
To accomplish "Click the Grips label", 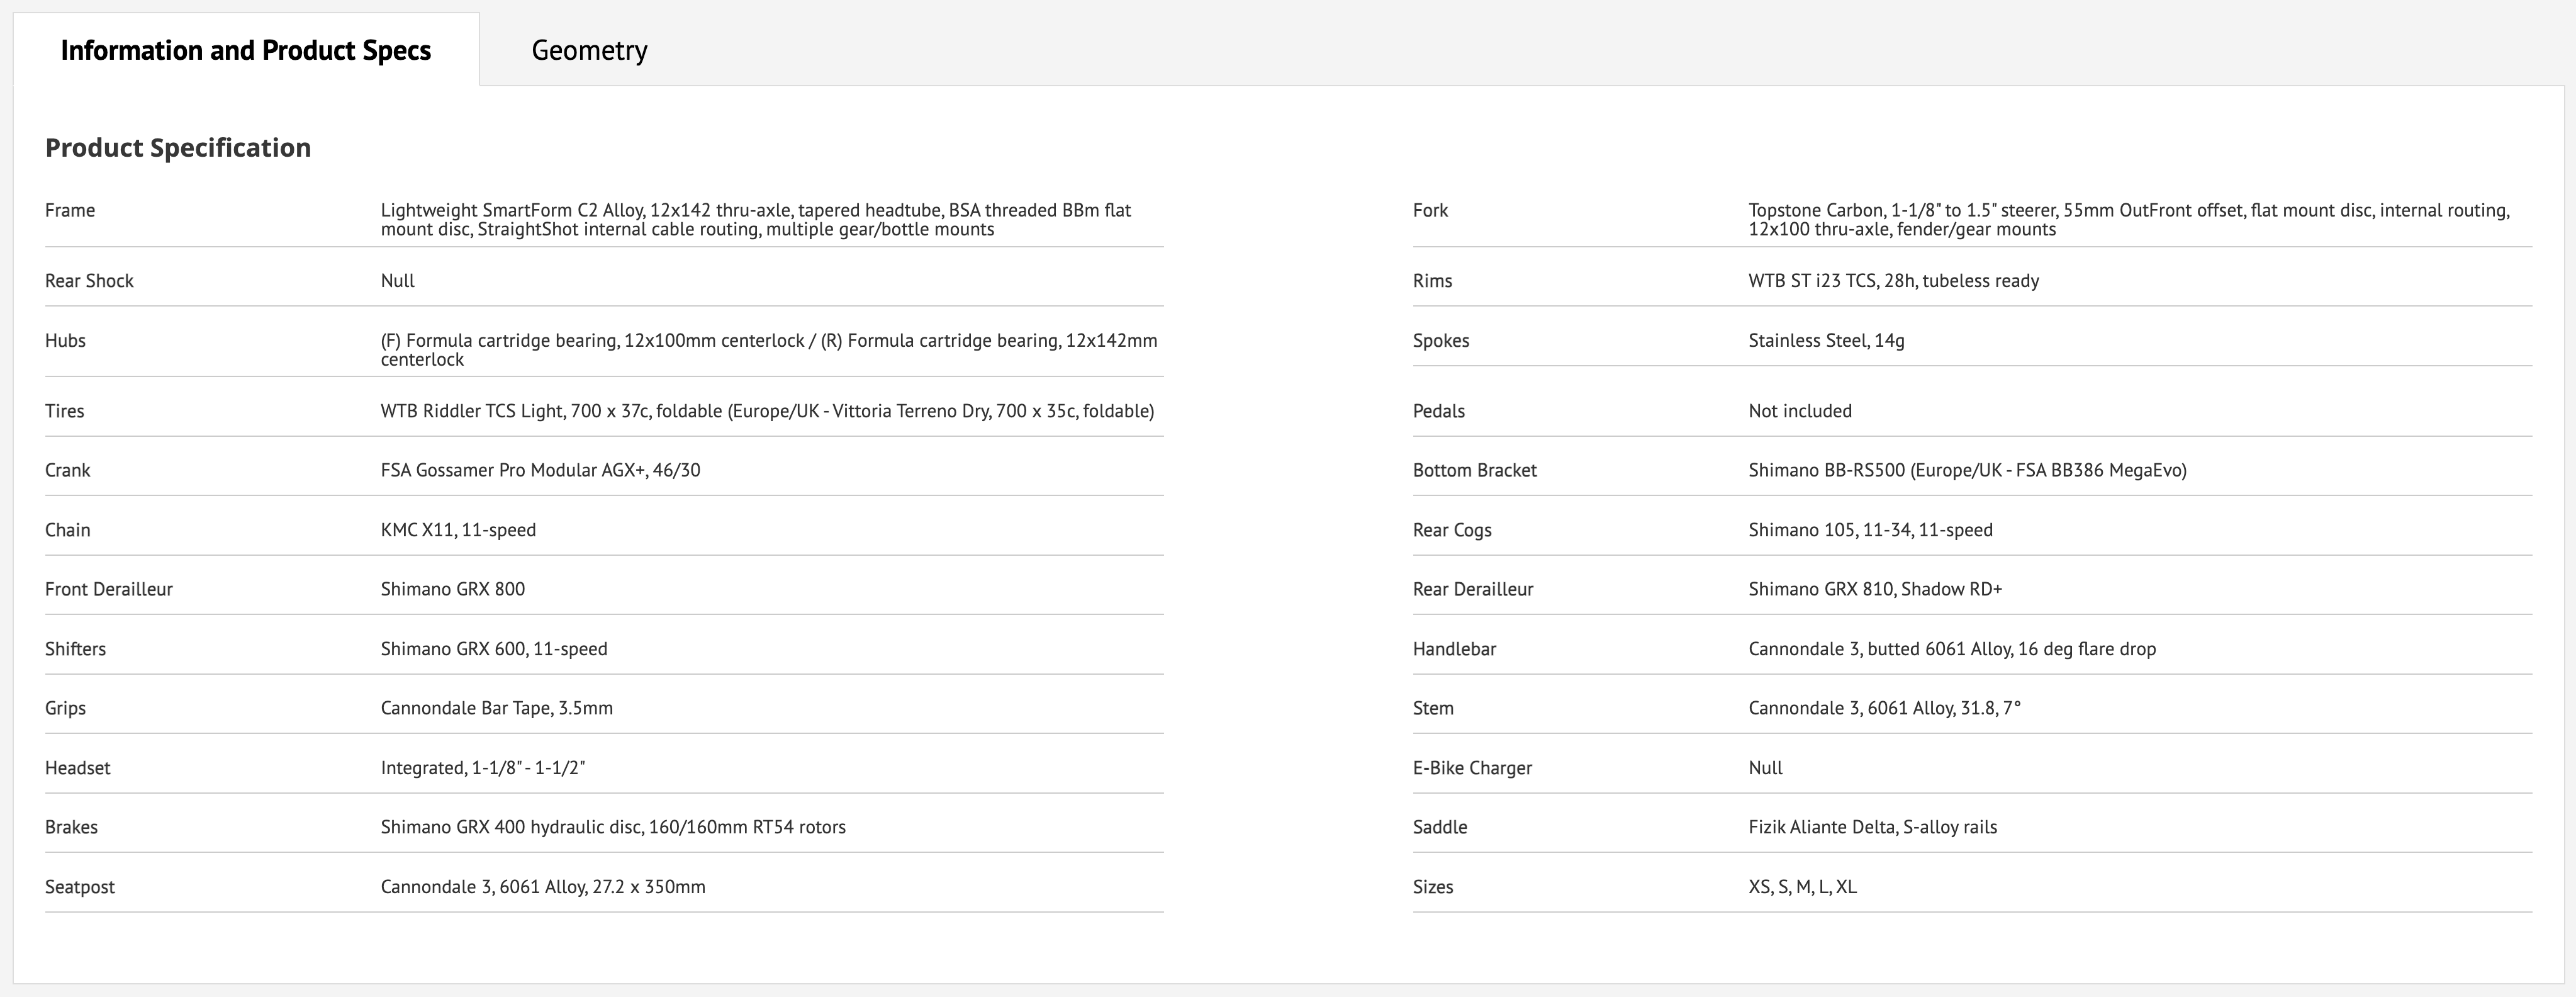I will click(65, 708).
